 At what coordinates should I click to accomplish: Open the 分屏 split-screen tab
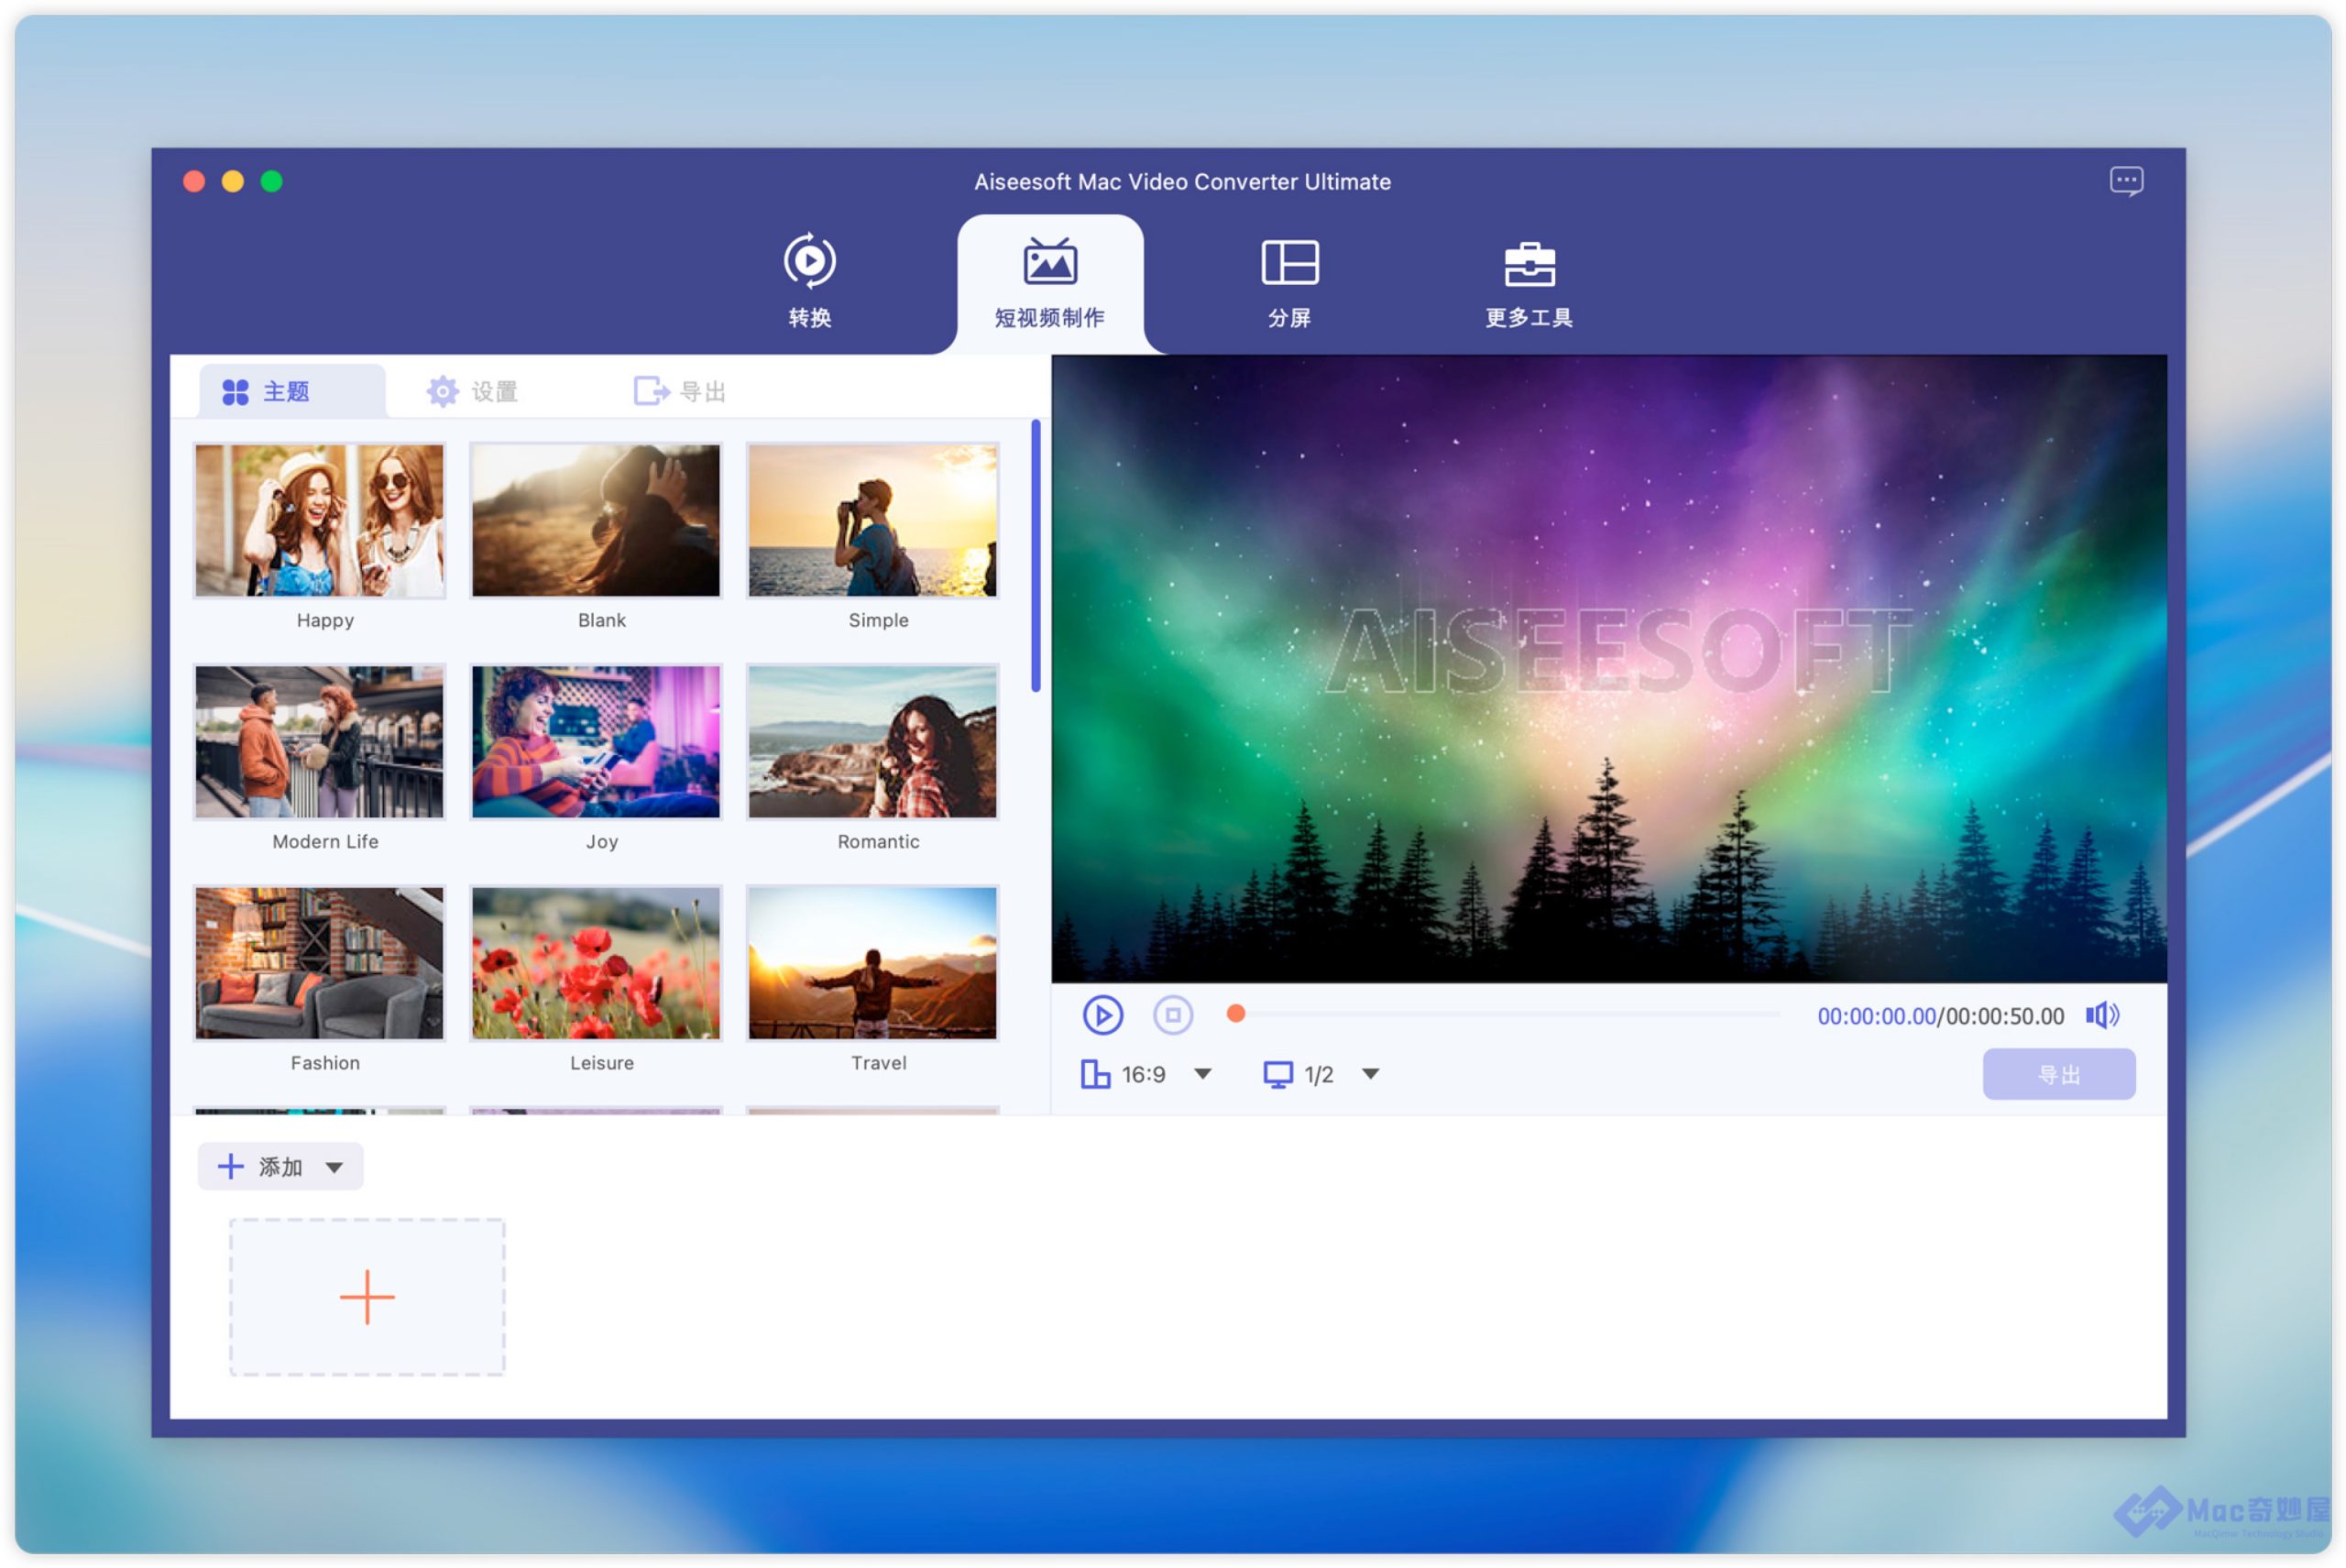pos(1289,283)
